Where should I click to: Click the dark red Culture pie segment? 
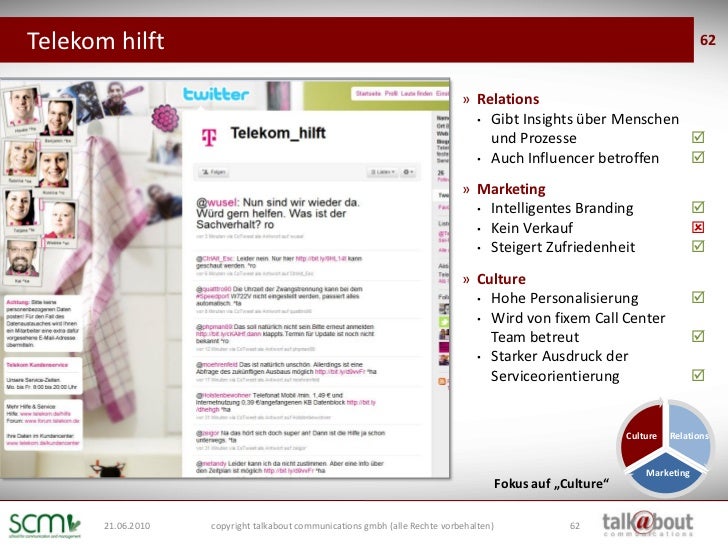(x=642, y=435)
